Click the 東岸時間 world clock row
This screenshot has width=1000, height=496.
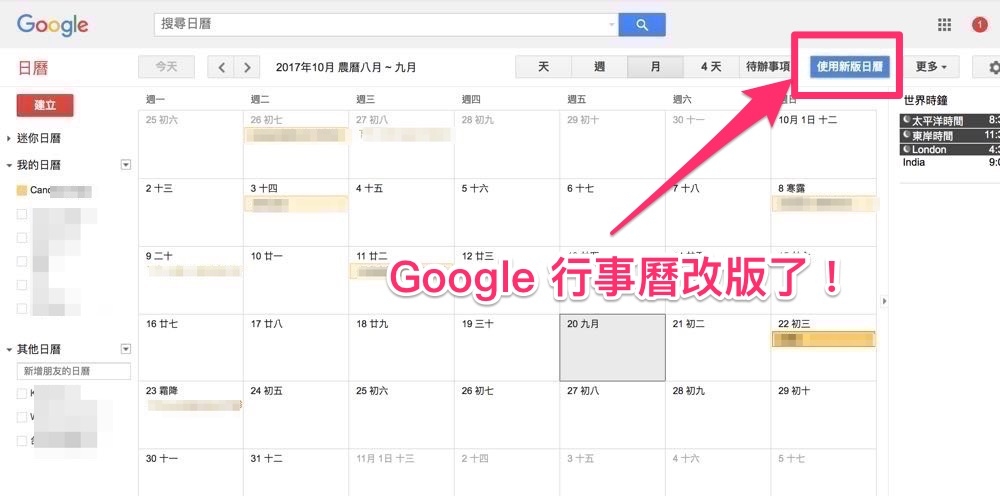950,135
